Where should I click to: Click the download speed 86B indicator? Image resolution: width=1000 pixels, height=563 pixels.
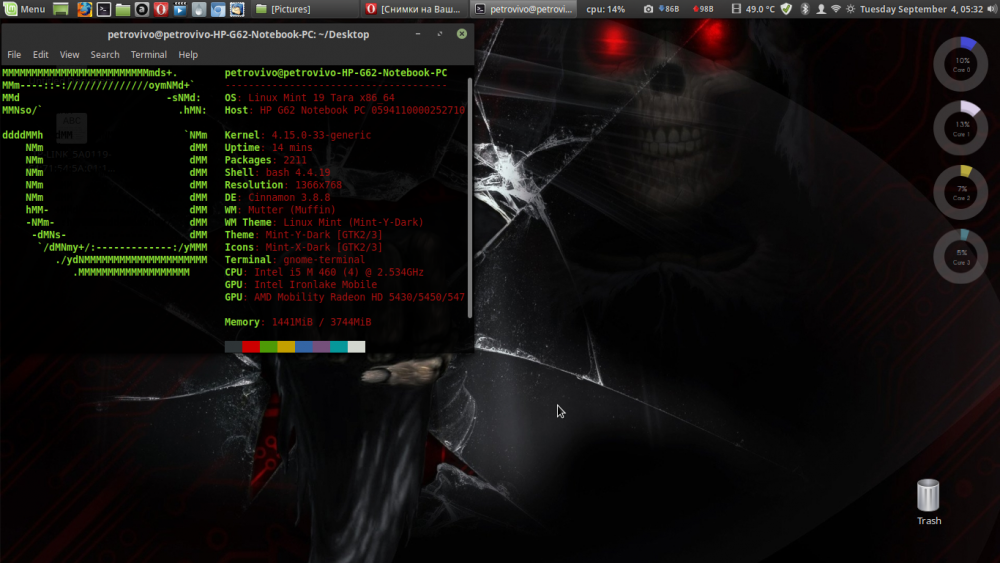coord(668,9)
